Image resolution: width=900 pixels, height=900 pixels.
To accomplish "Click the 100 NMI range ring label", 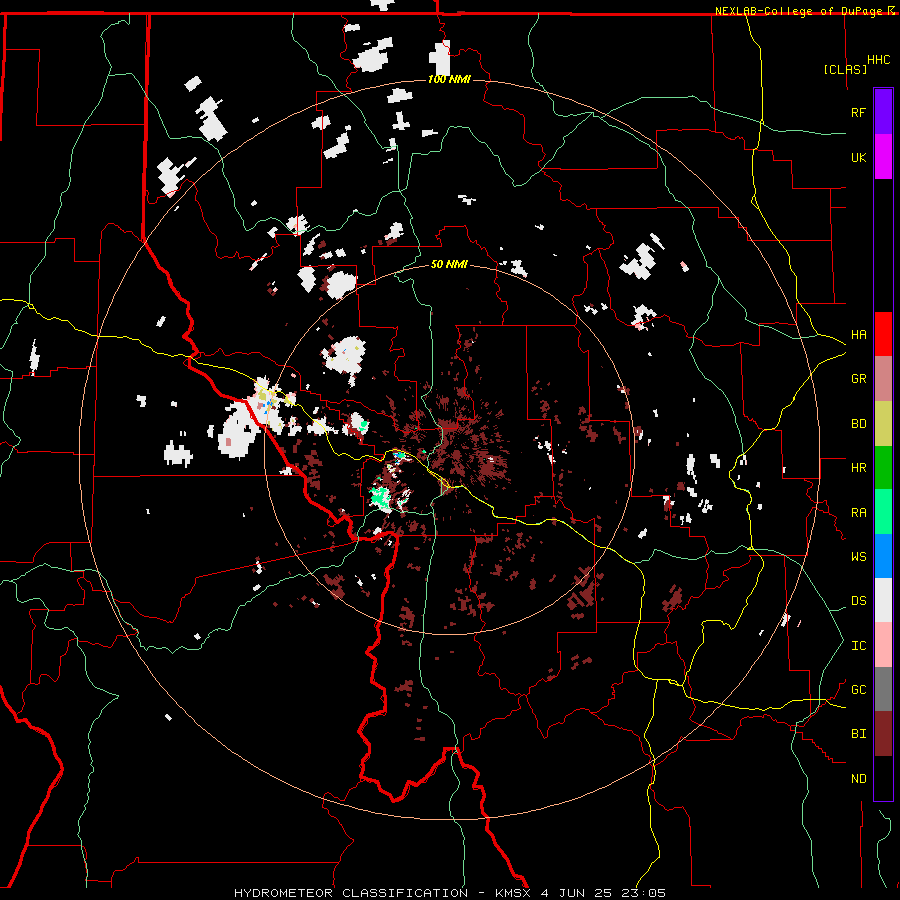I will pyautogui.click(x=449, y=79).
